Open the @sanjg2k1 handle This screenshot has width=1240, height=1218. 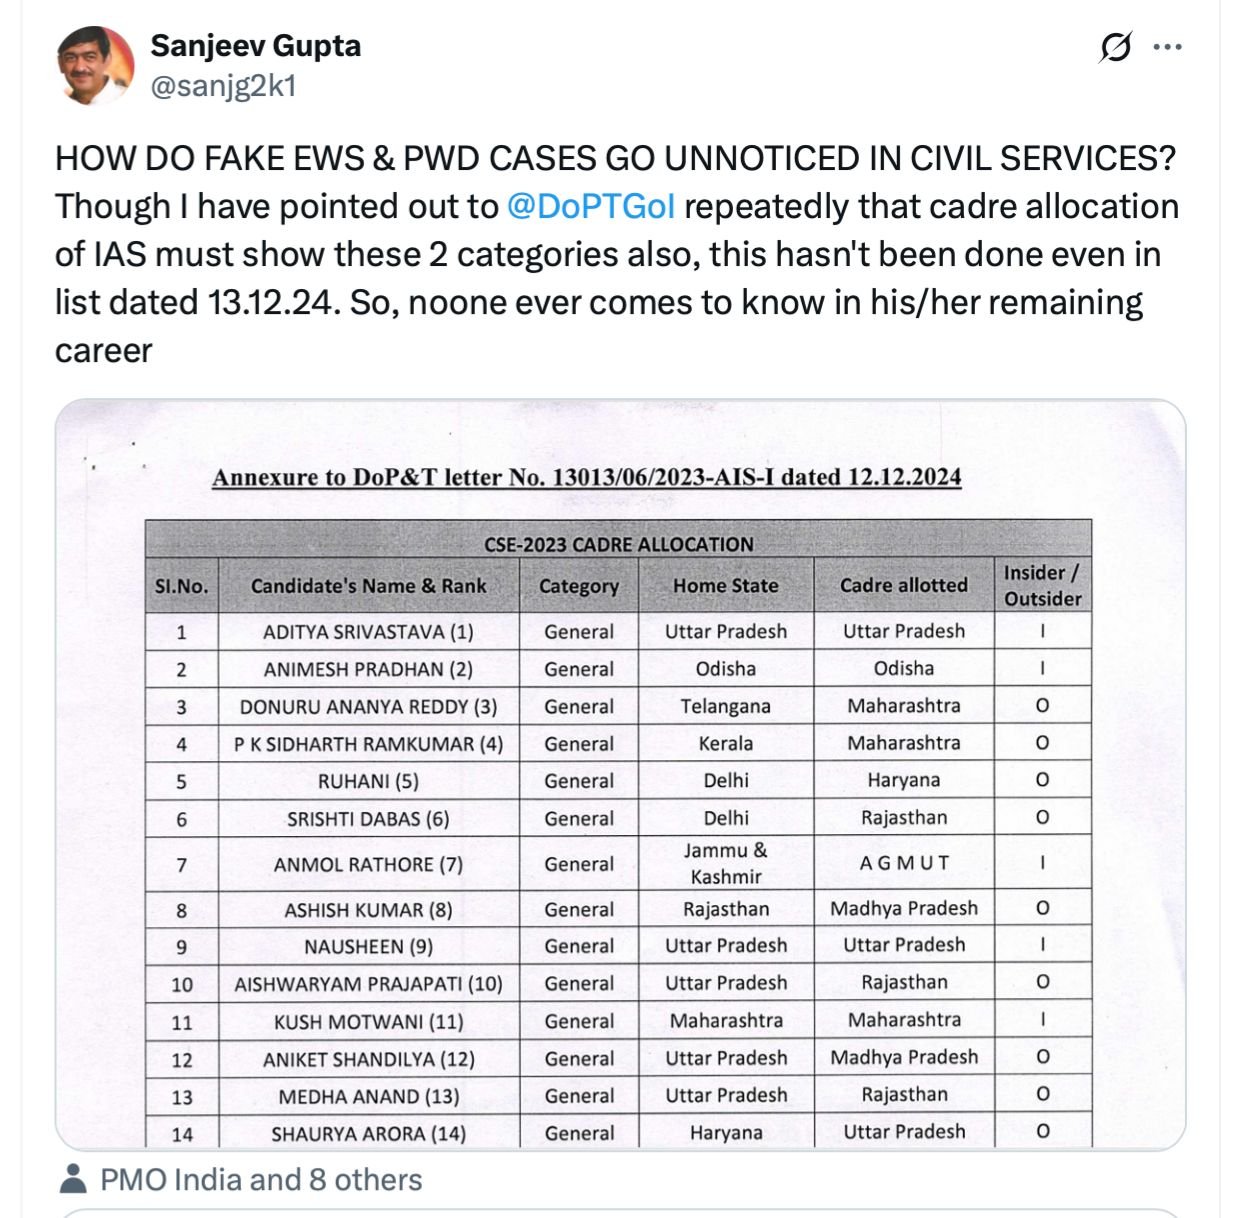(x=223, y=87)
